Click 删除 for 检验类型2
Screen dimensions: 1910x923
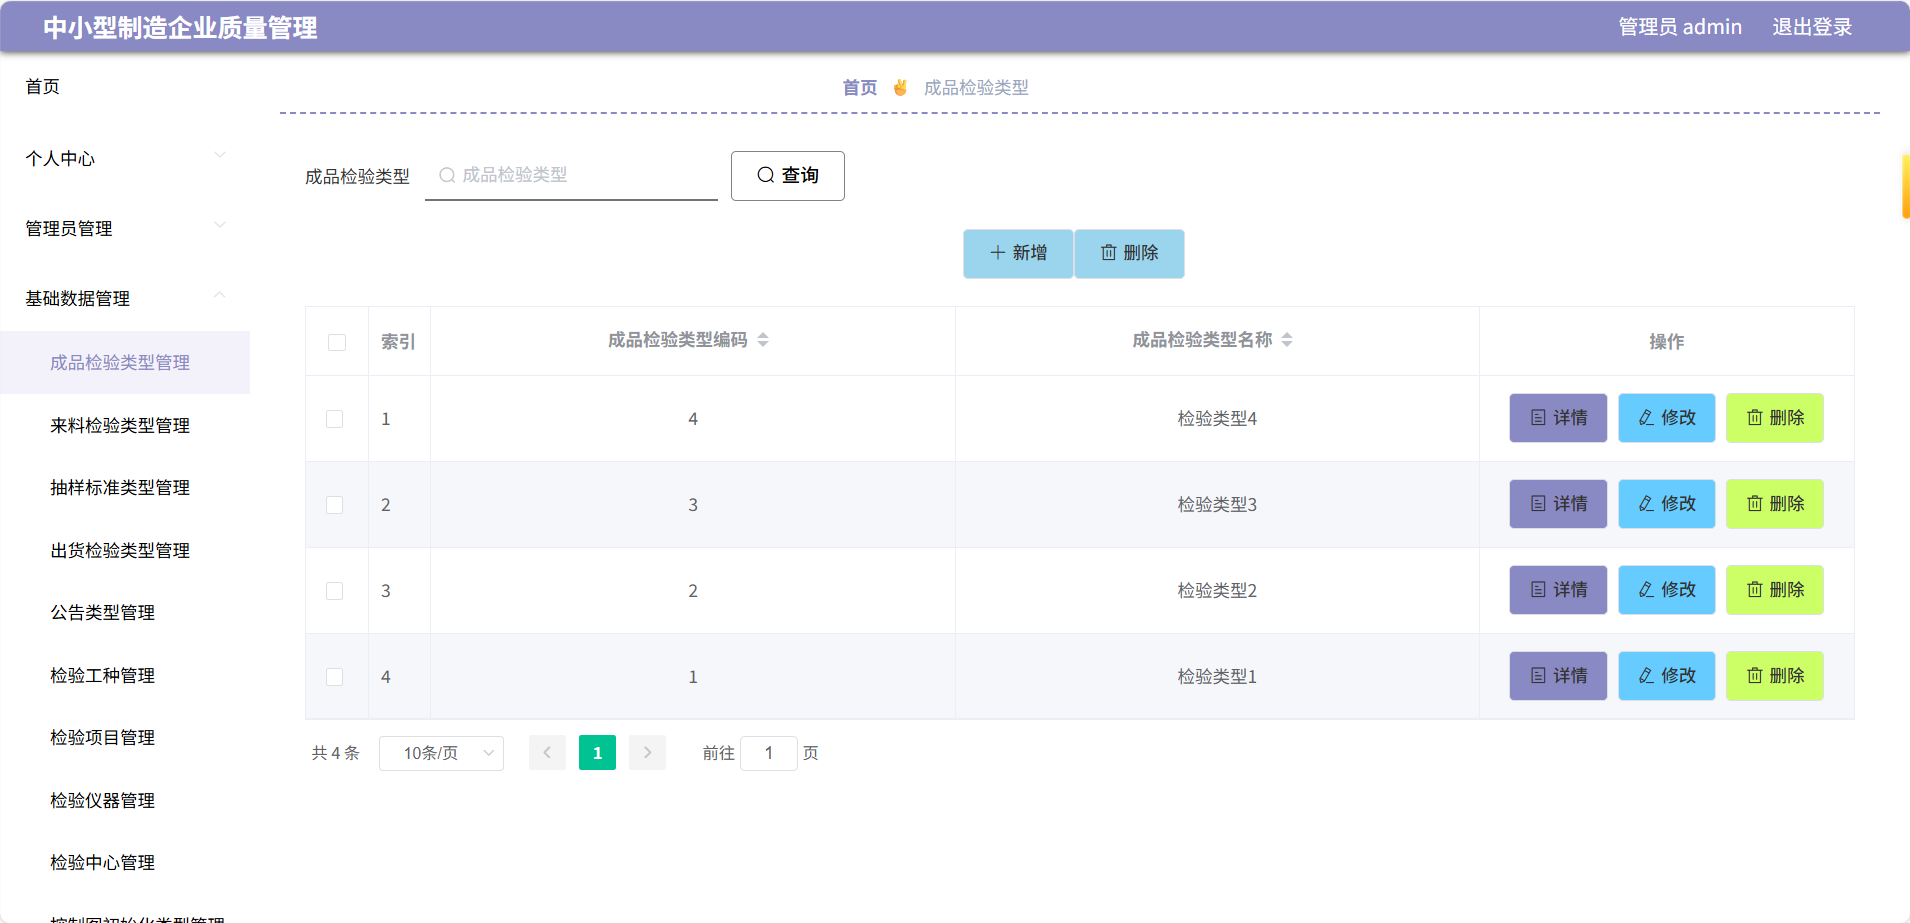(1774, 590)
